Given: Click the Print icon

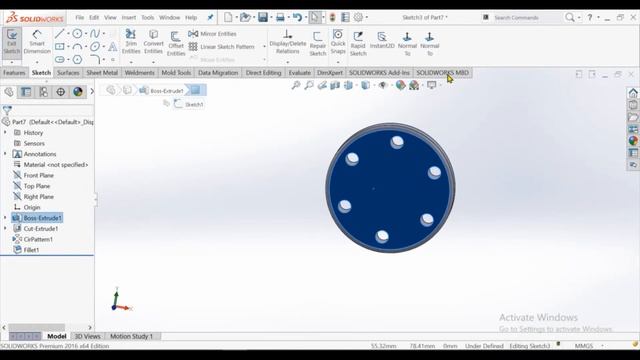Looking at the screenshot, I should click(280, 17).
